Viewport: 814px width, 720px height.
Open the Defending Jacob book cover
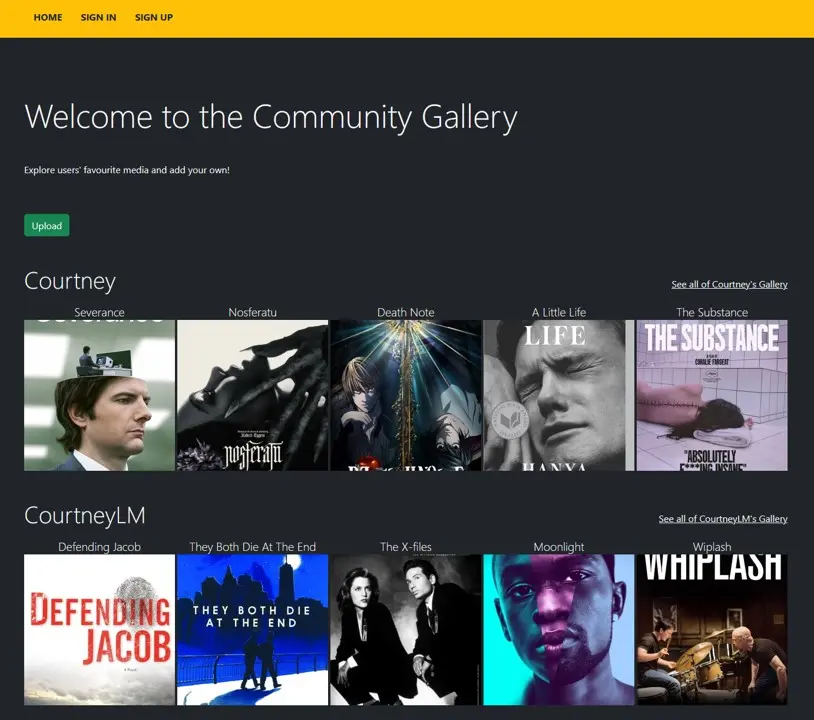99,629
